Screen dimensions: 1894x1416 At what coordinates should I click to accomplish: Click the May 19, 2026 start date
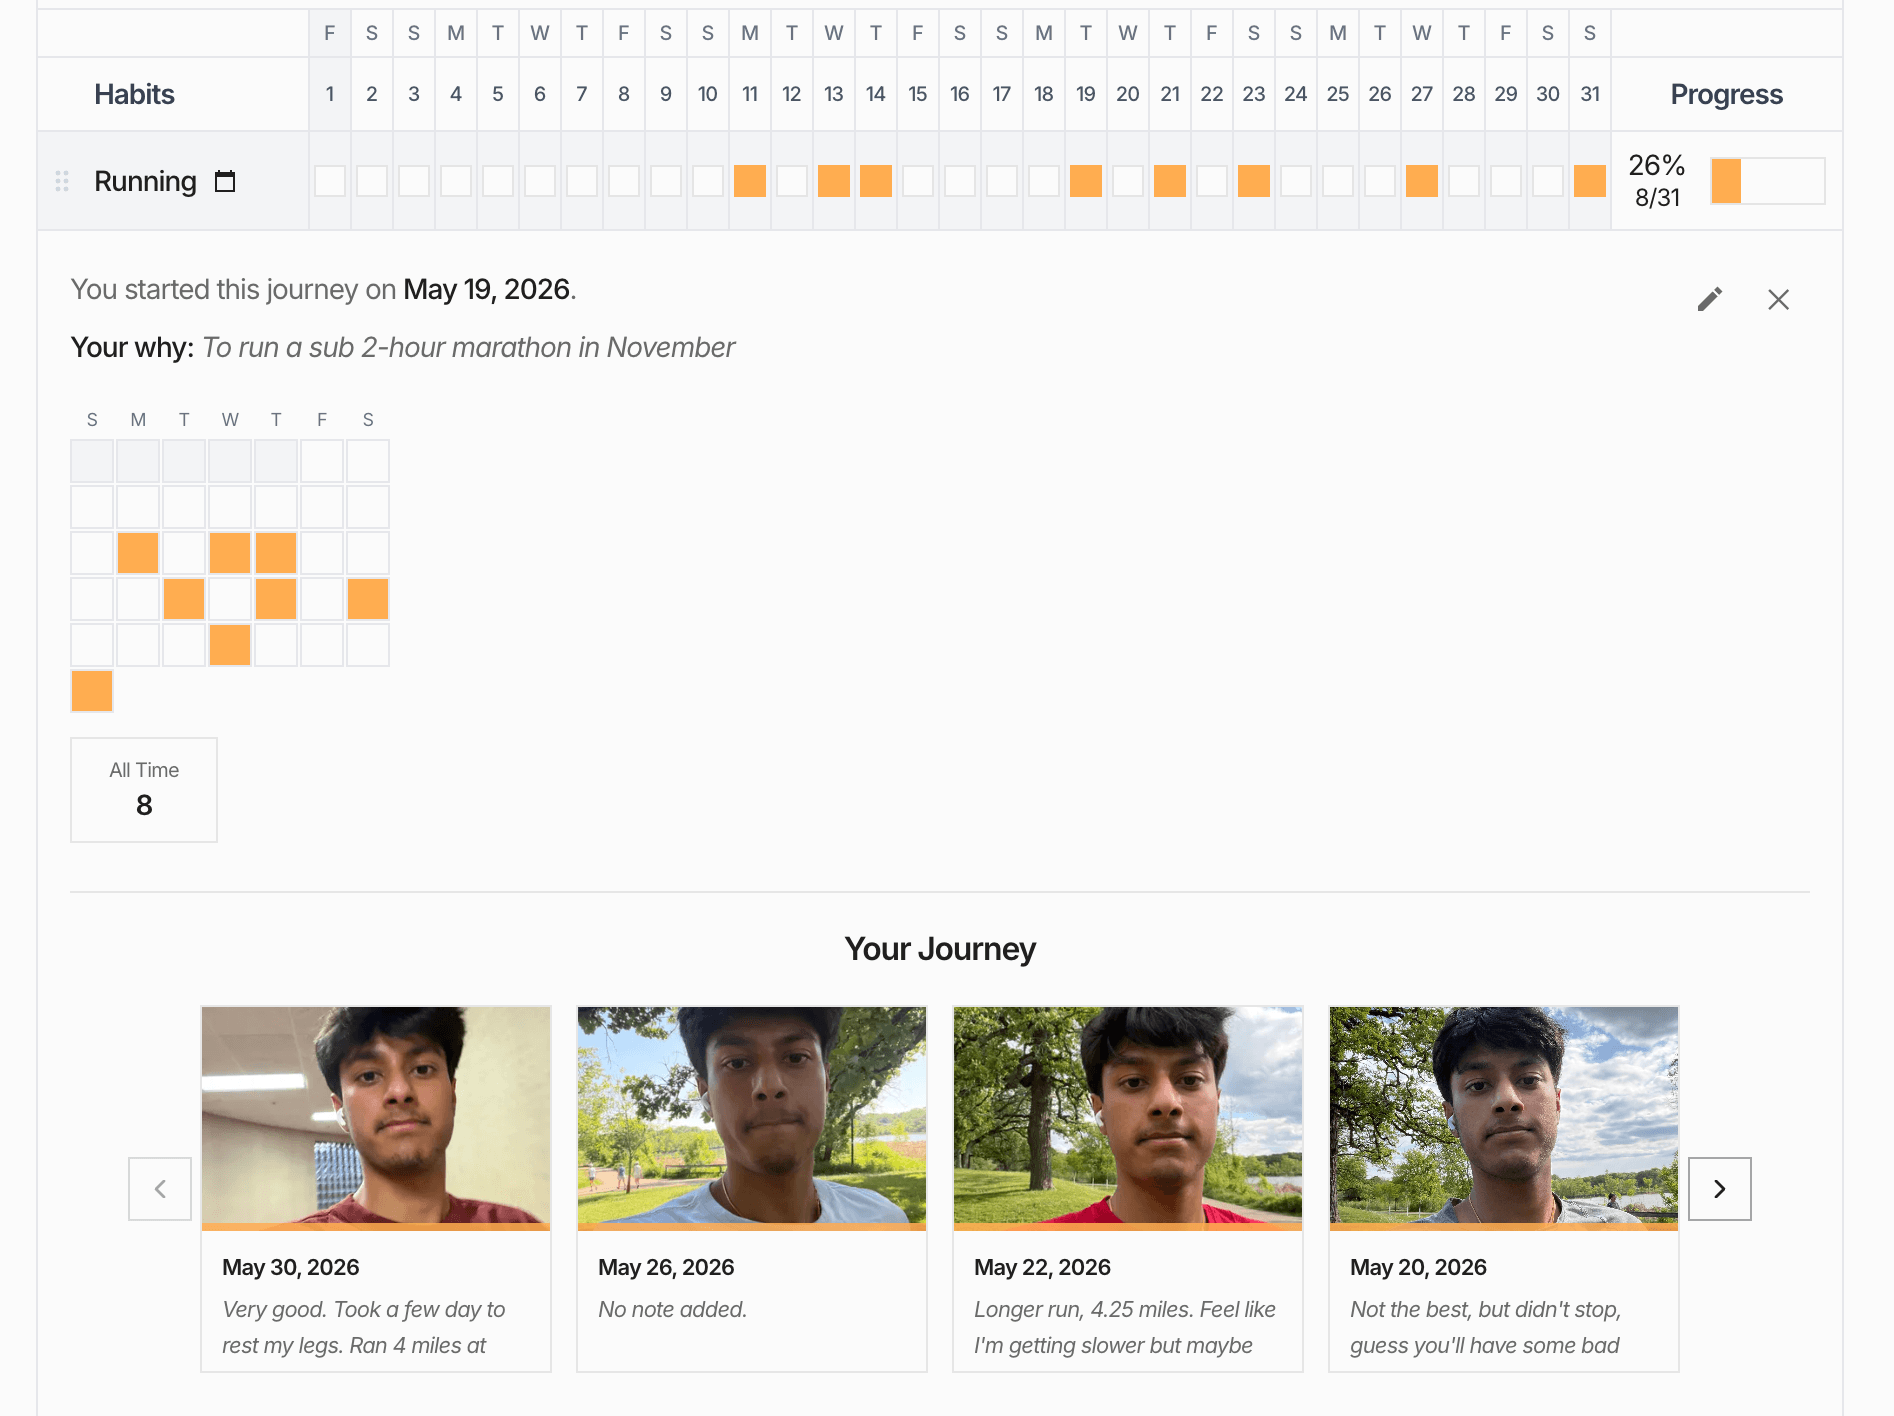[x=487, y=289]
